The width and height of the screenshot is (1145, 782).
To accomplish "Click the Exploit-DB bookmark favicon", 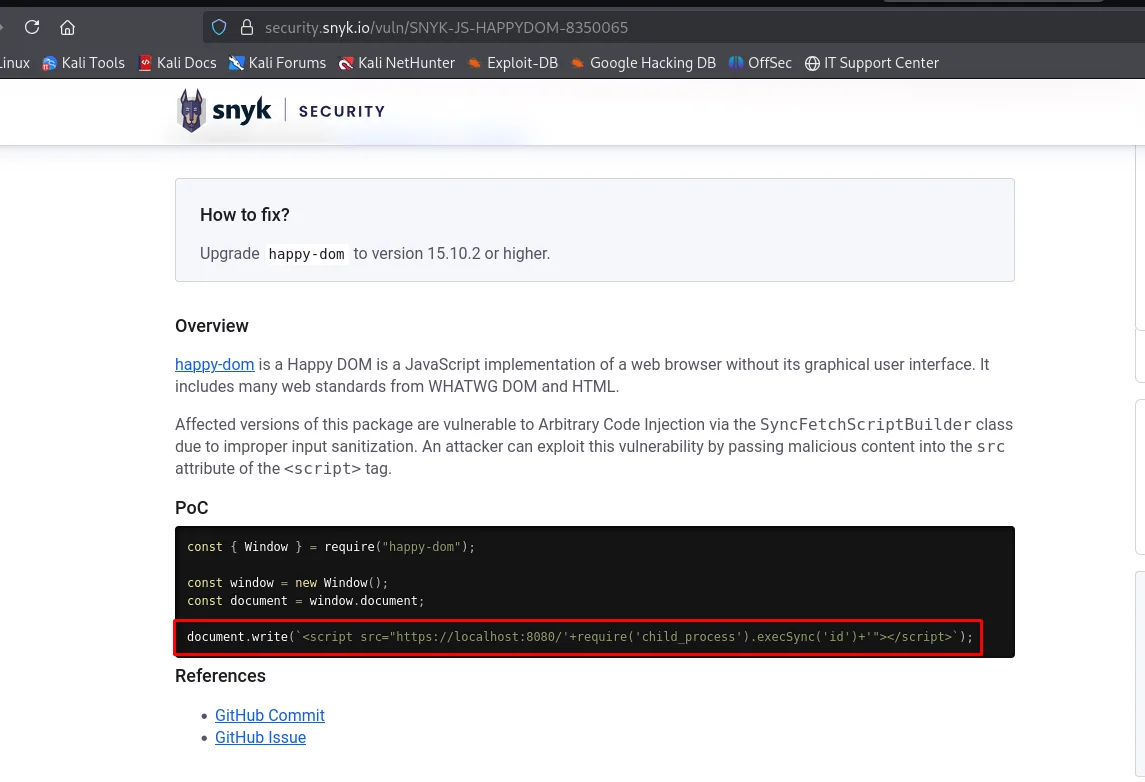I will click(474, 64).
